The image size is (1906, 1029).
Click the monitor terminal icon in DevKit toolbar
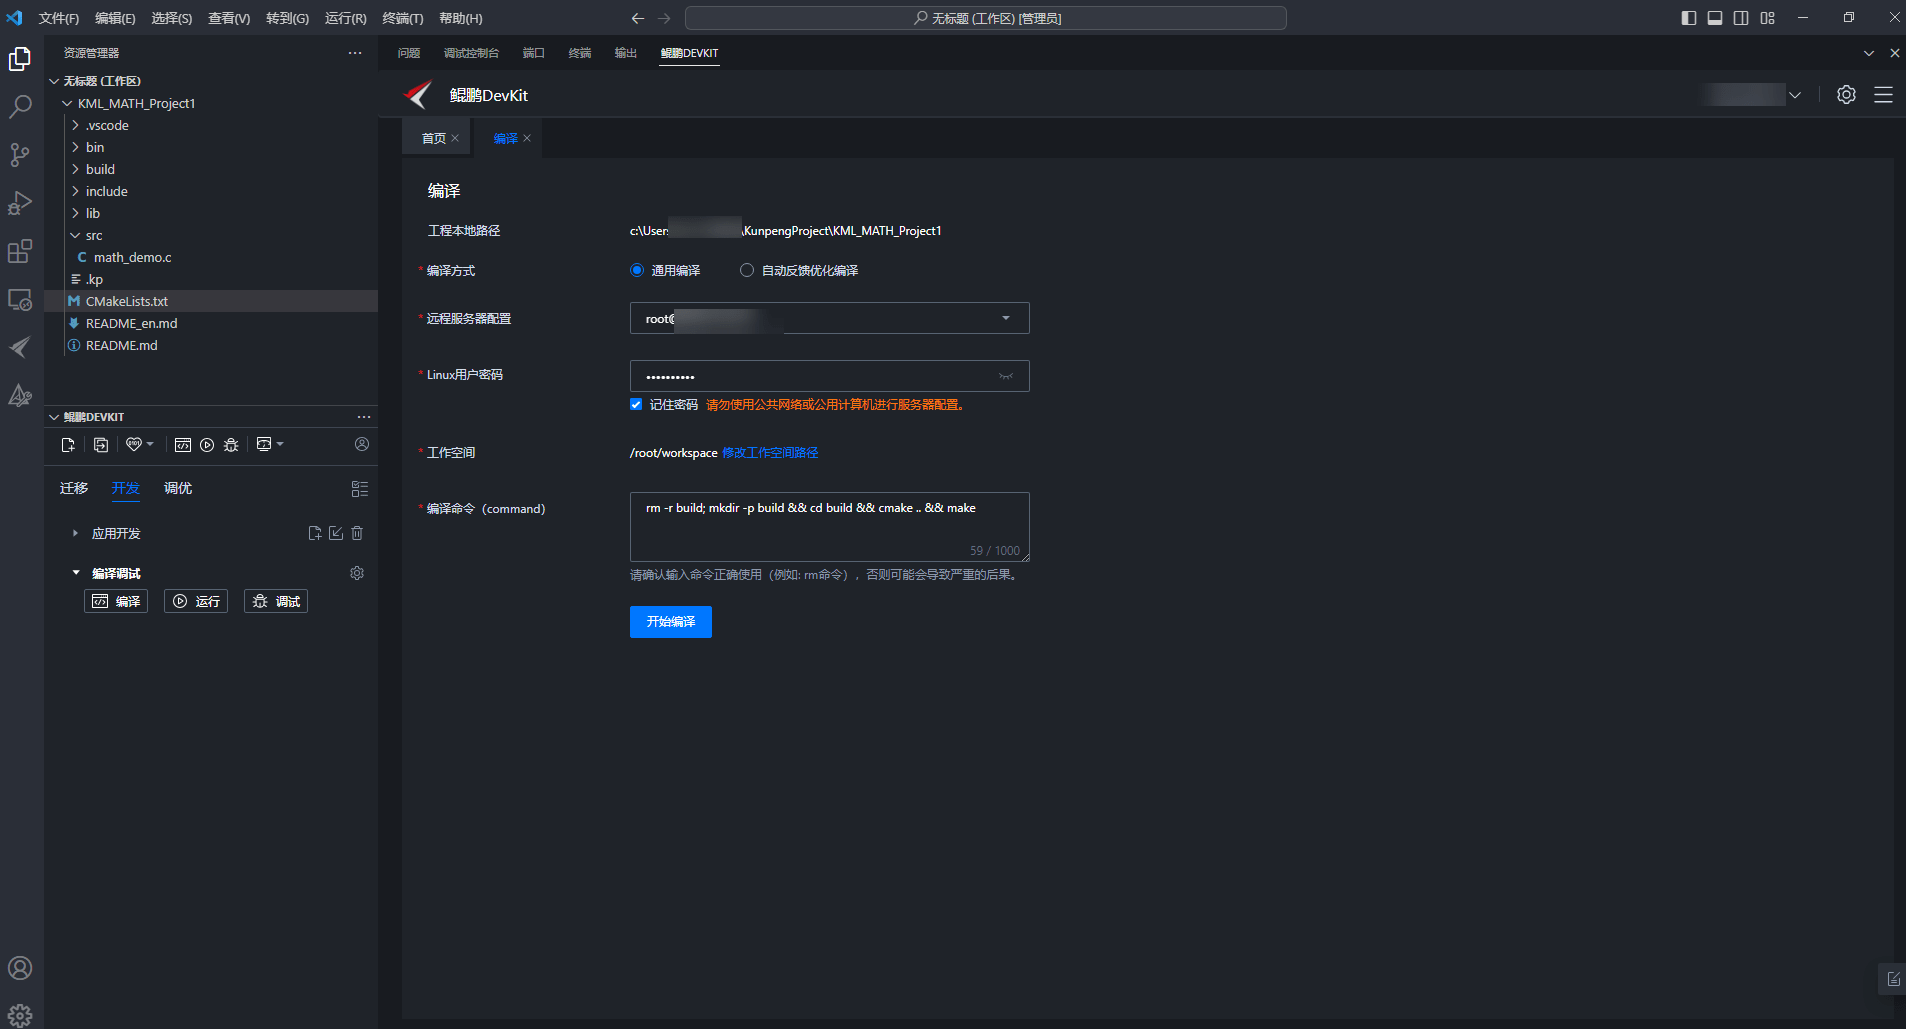coord(264,444)
